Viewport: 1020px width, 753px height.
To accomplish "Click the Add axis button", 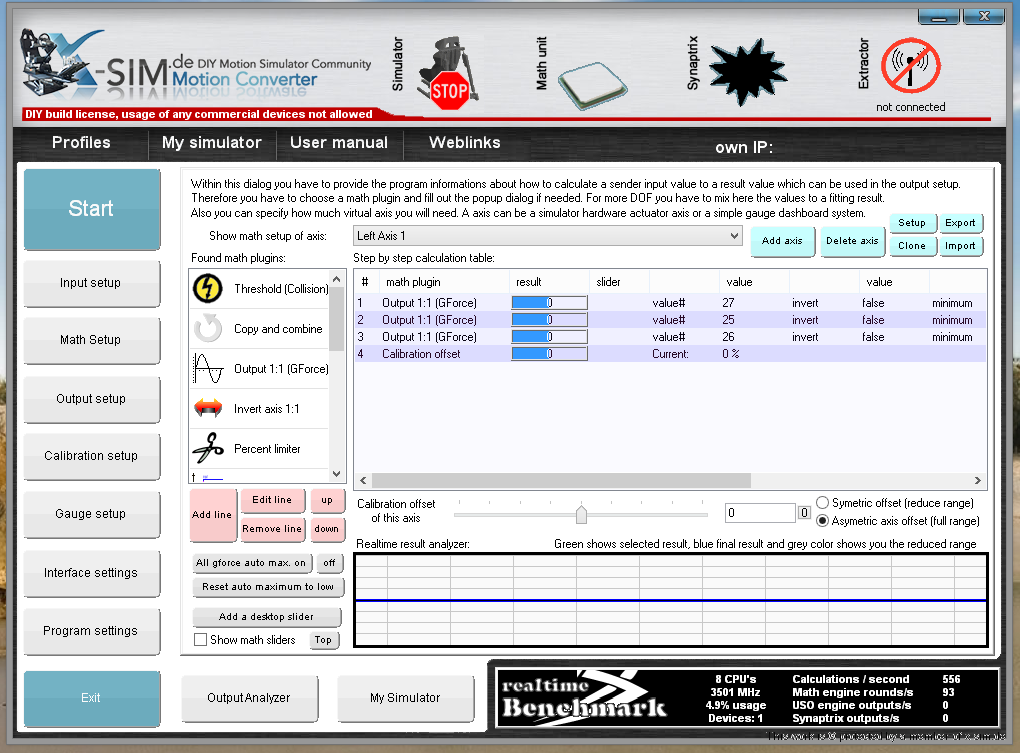I will (782, 241).
